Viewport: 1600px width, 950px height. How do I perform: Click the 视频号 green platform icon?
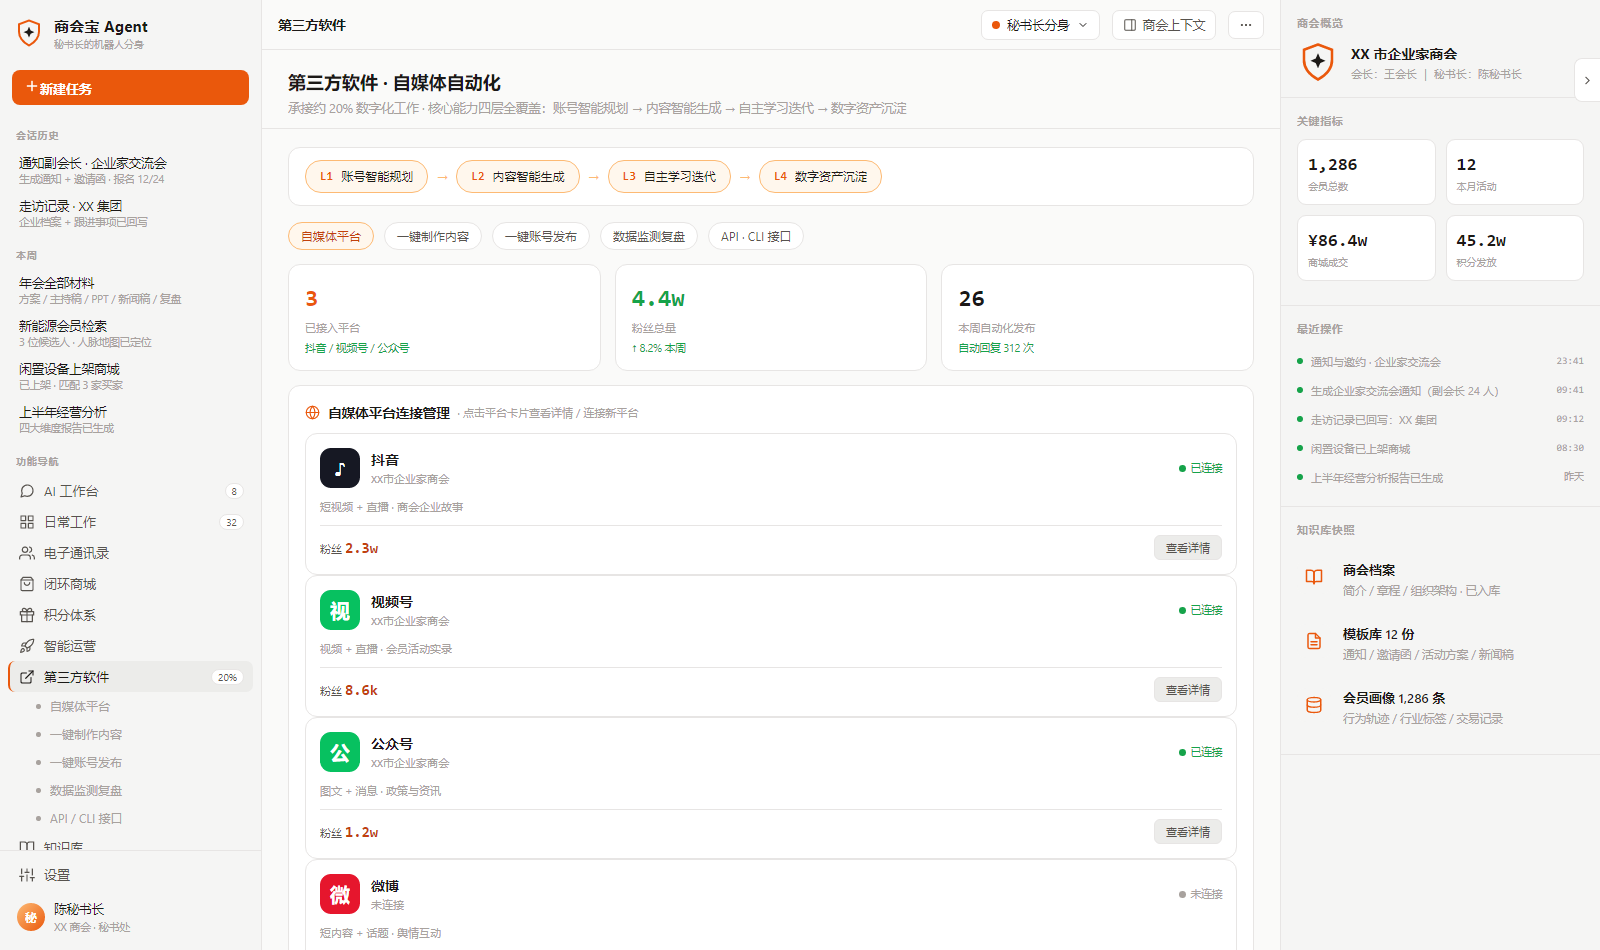[x=340, y=610]
